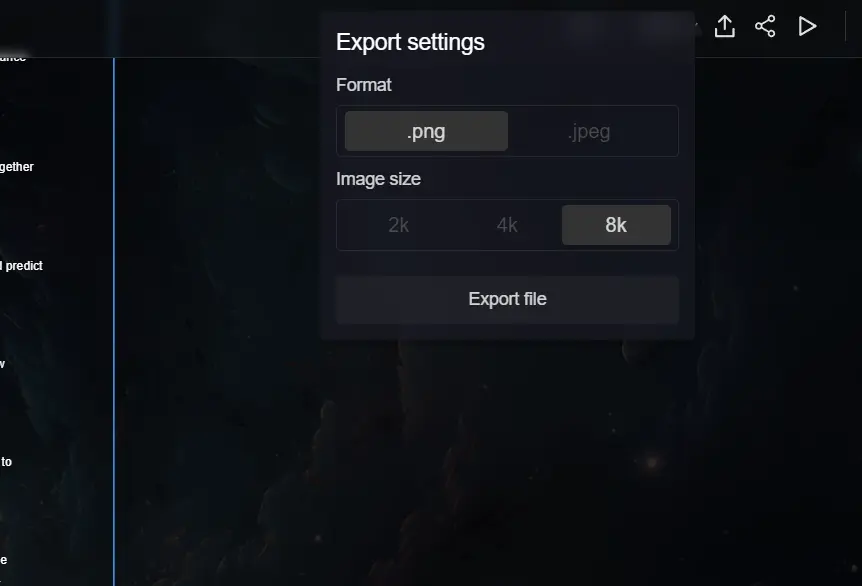Click the export/upload icon in the top bar
The height and width of the screenshot is (586, 862).
pyautogui.click(x=724, y=26)
